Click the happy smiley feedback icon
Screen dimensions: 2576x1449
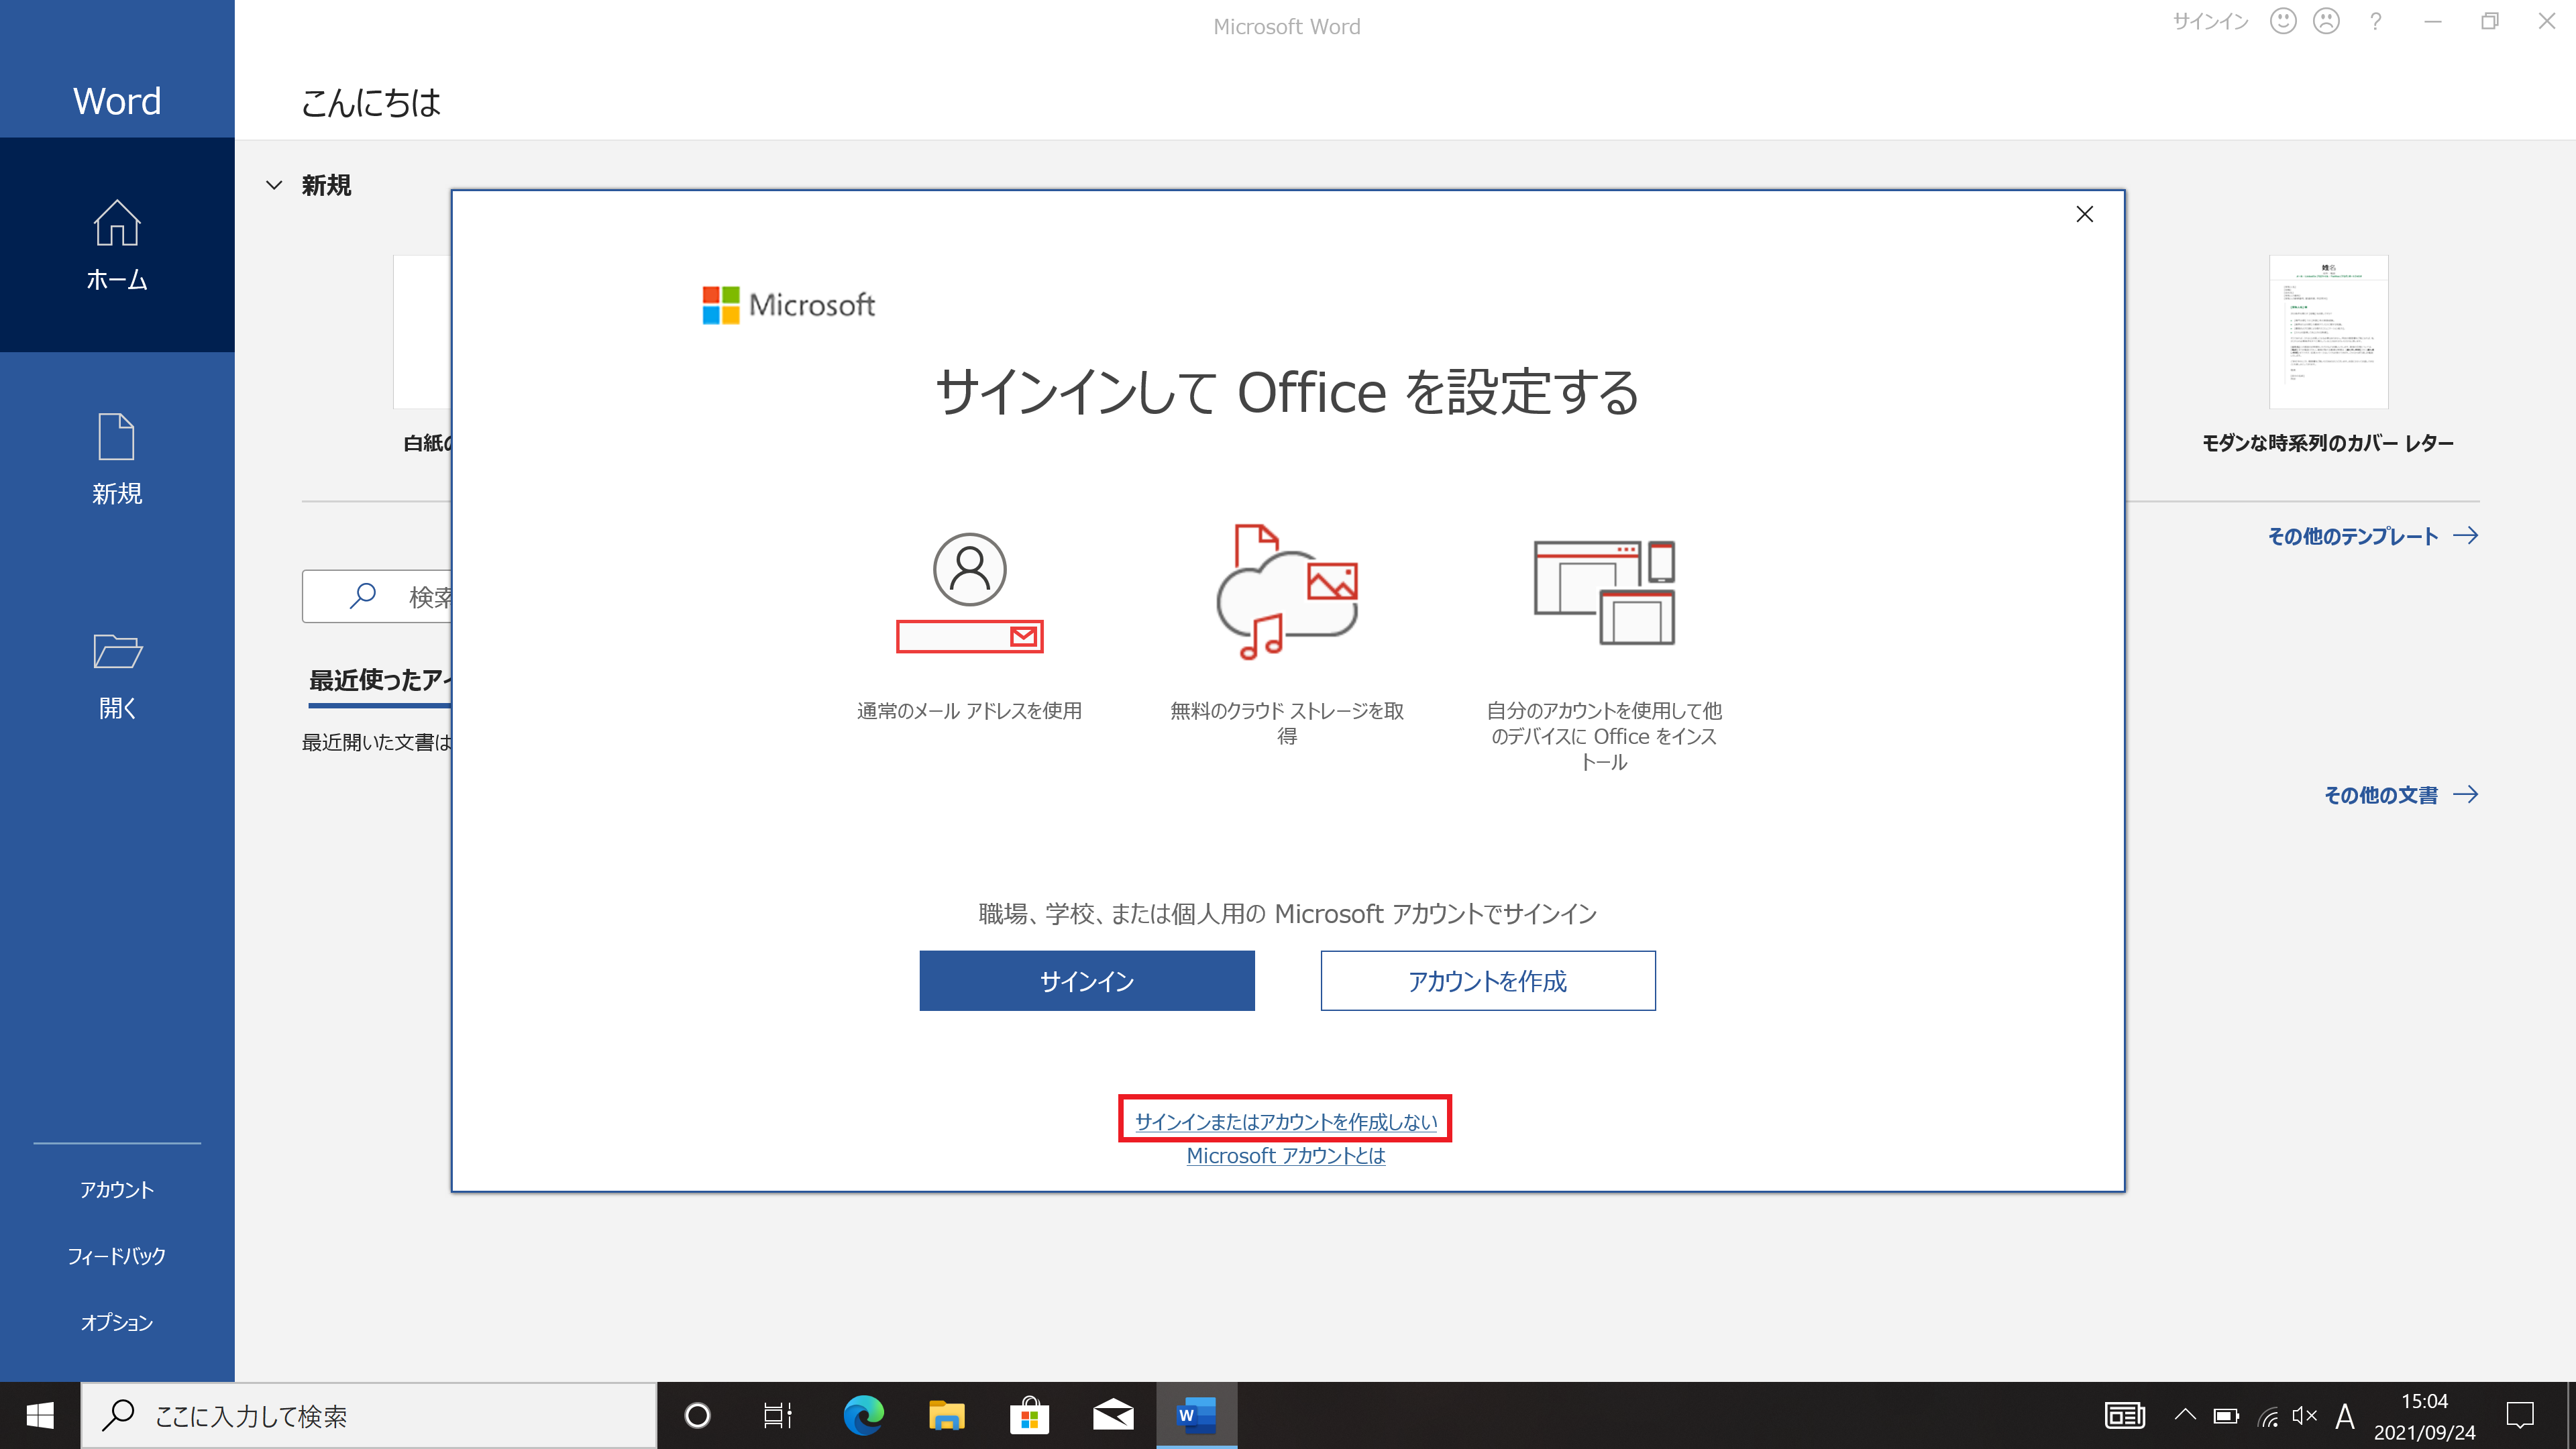(2283, 21)
